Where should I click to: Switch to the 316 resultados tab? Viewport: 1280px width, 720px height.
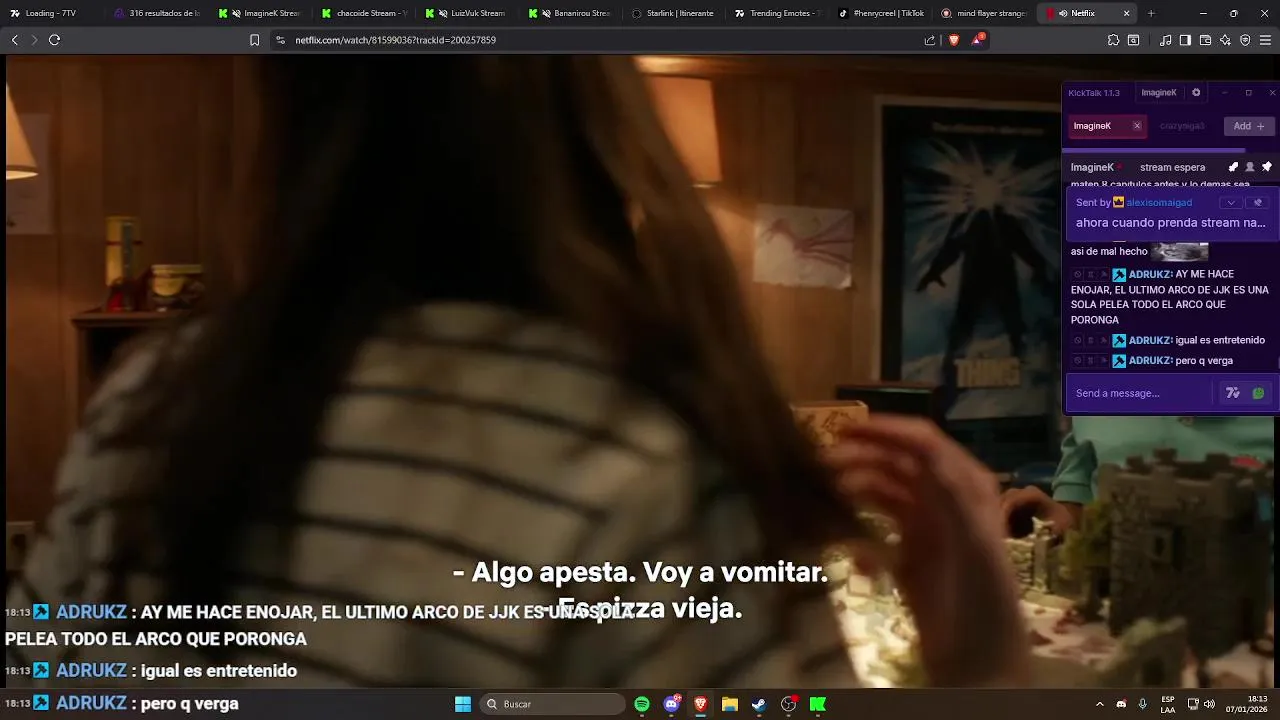157,13
